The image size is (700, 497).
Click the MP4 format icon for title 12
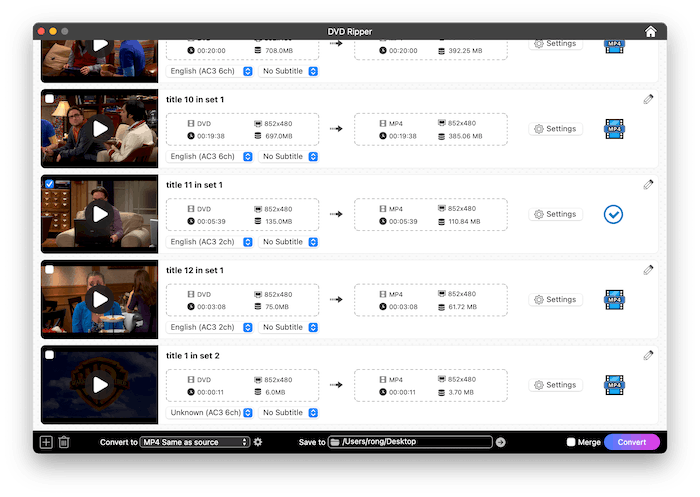point(613,299)
